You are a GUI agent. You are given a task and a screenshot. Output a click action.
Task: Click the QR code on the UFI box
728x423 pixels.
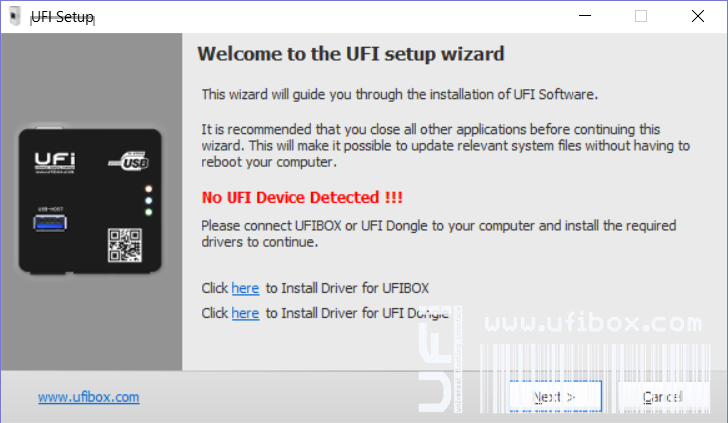tap(122, 245)
